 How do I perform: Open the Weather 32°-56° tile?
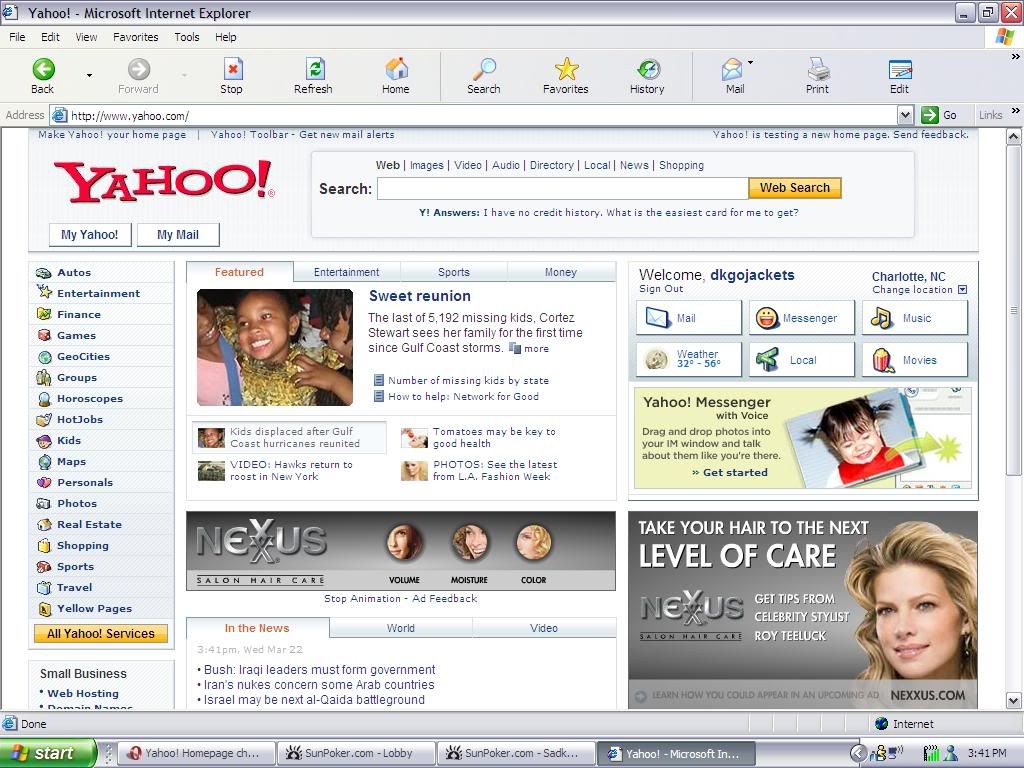point(689,360)
